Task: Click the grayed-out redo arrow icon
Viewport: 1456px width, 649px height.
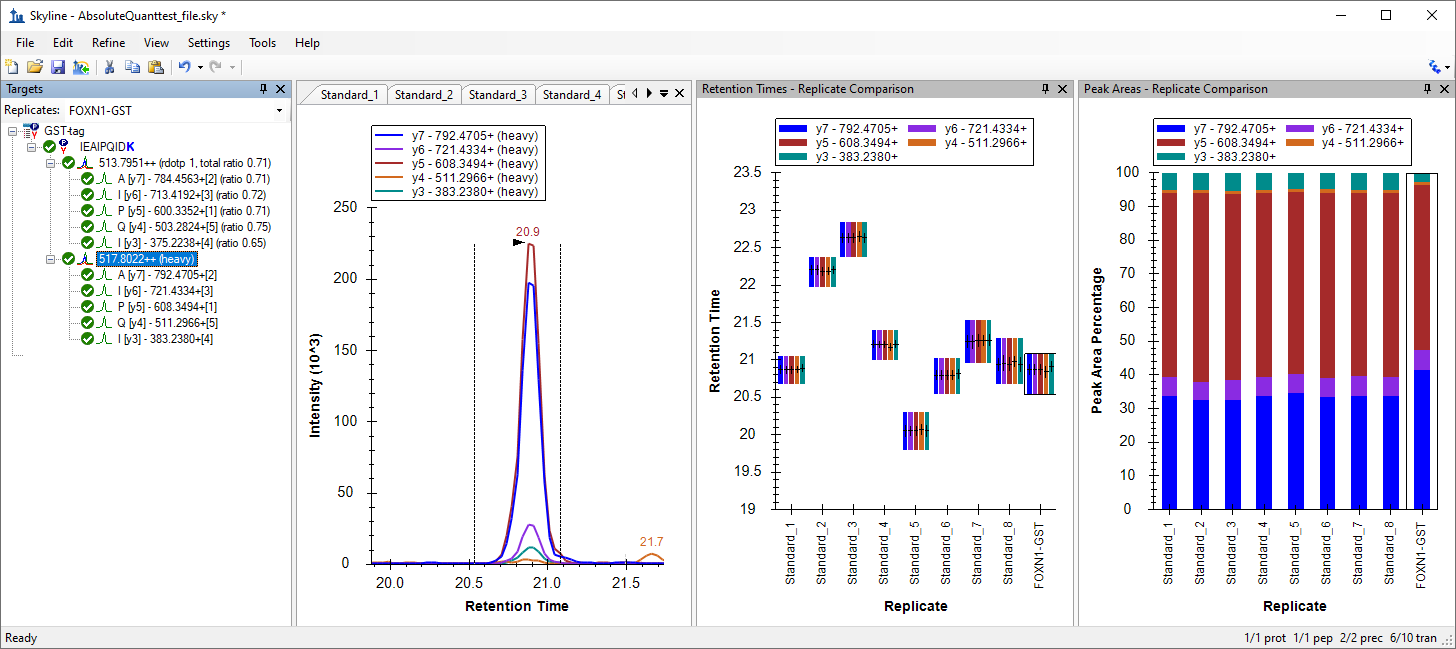Action: (216, 67)
